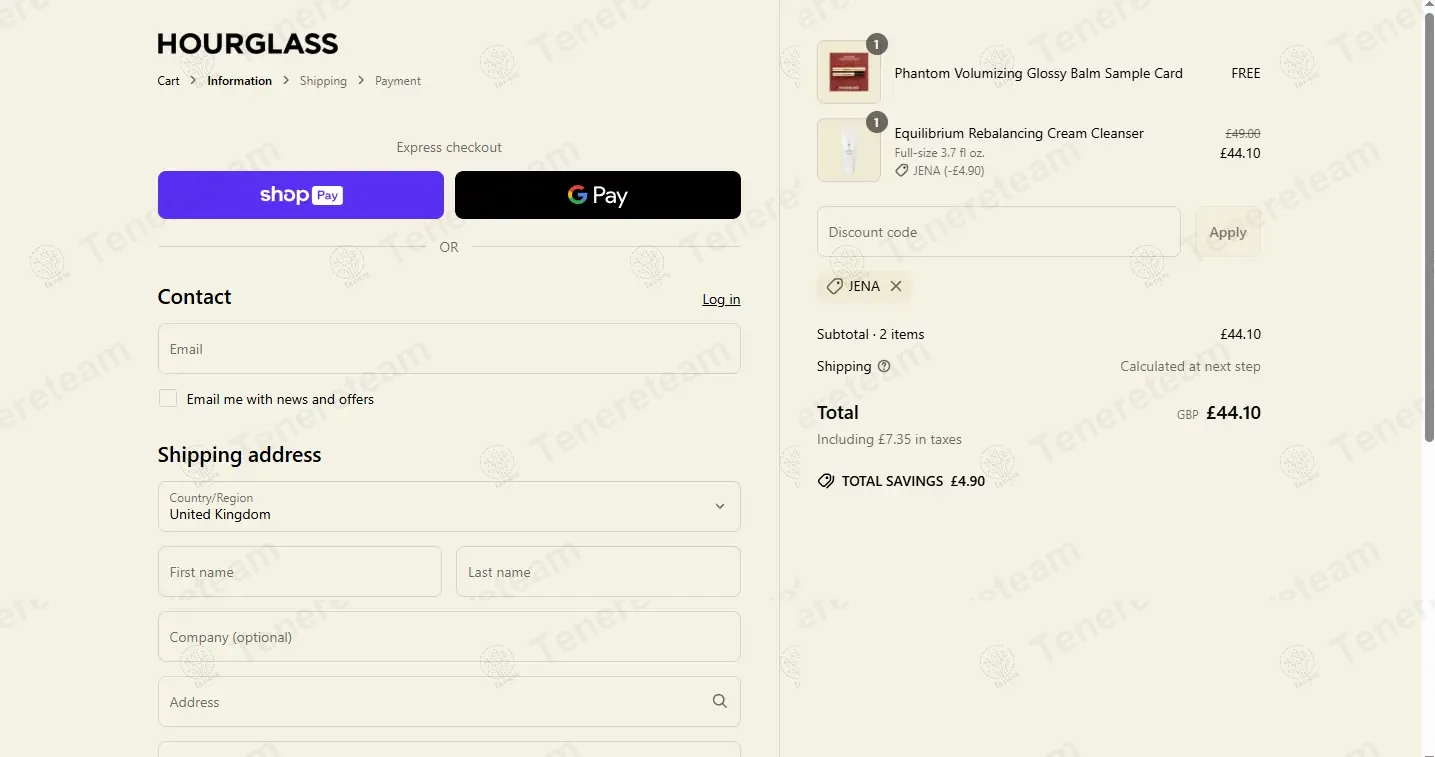Click the 'Subtotal · 2 items' label
The image size is (1435, 757).
tap(871, 334)
